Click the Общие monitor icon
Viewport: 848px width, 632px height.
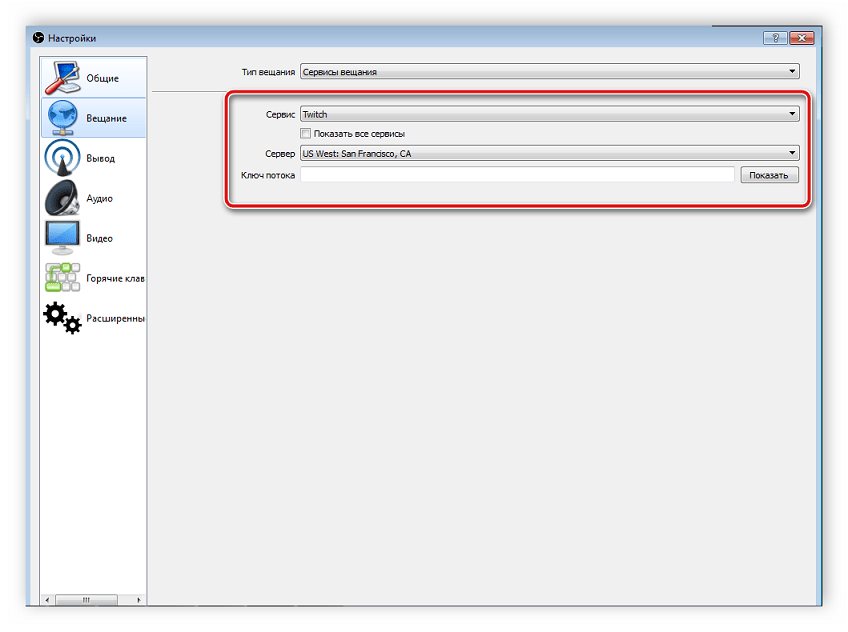click(62, 78)
